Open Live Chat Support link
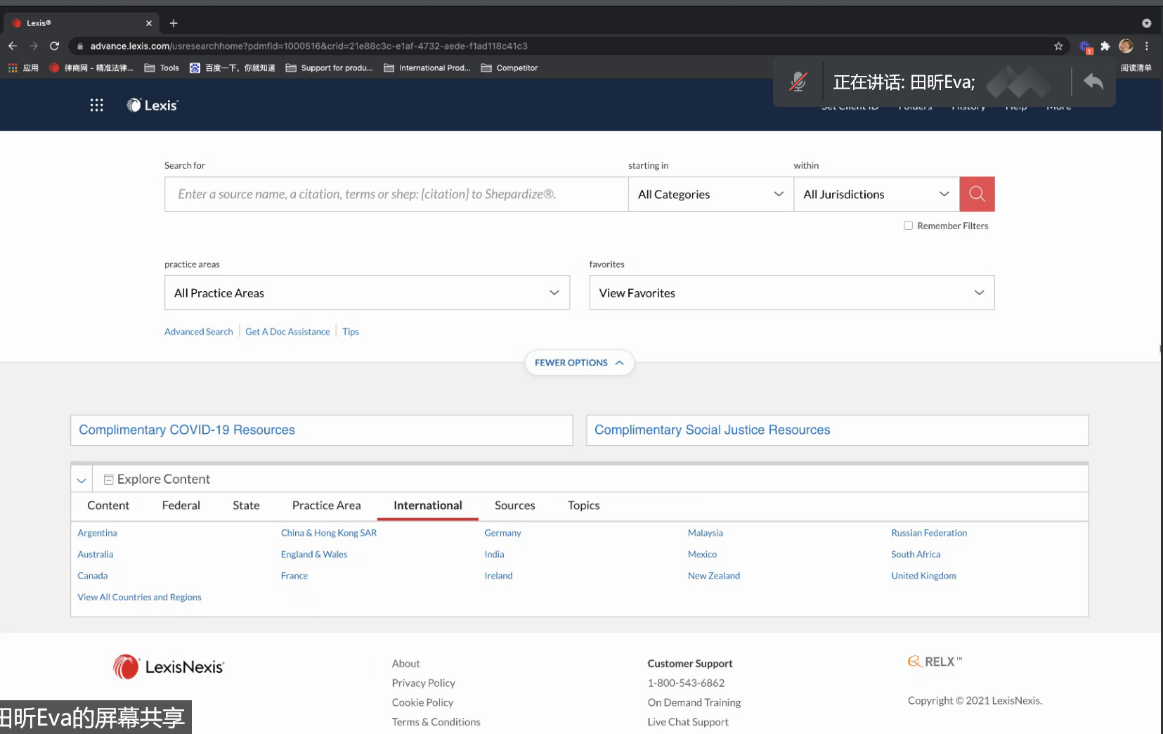 pyautogui.click(x=688, y=722)
